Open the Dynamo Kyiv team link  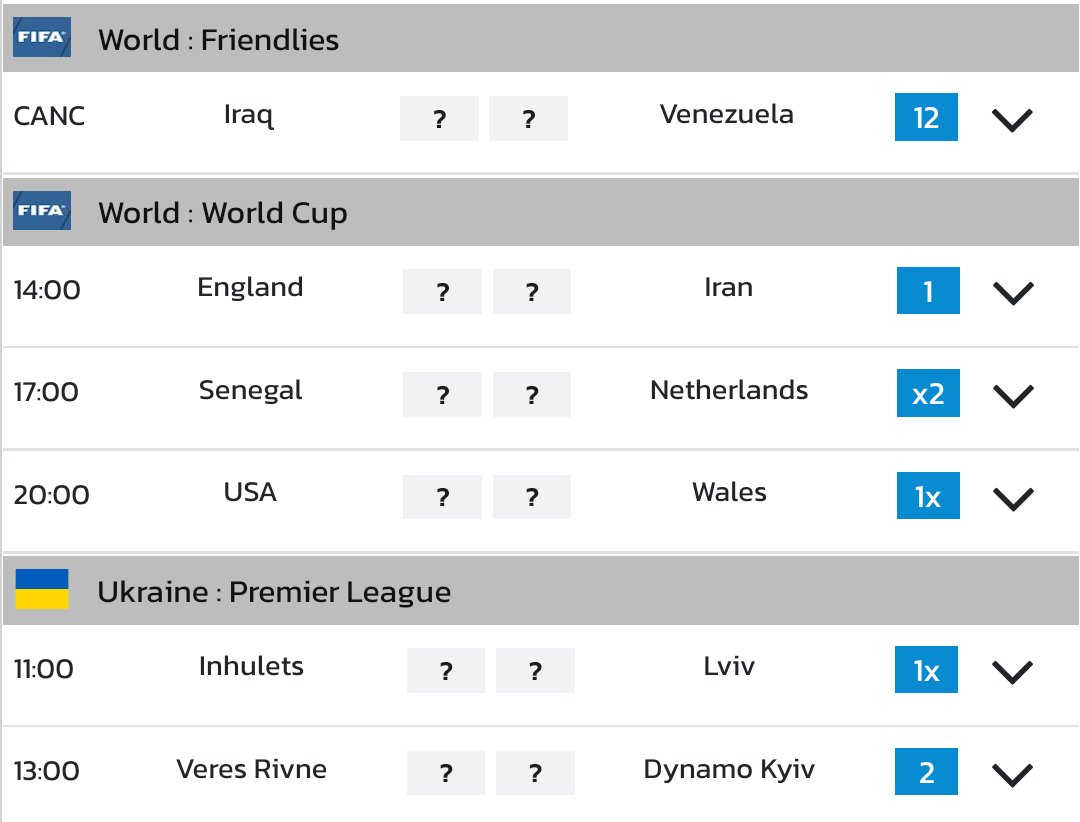[729, 769]
